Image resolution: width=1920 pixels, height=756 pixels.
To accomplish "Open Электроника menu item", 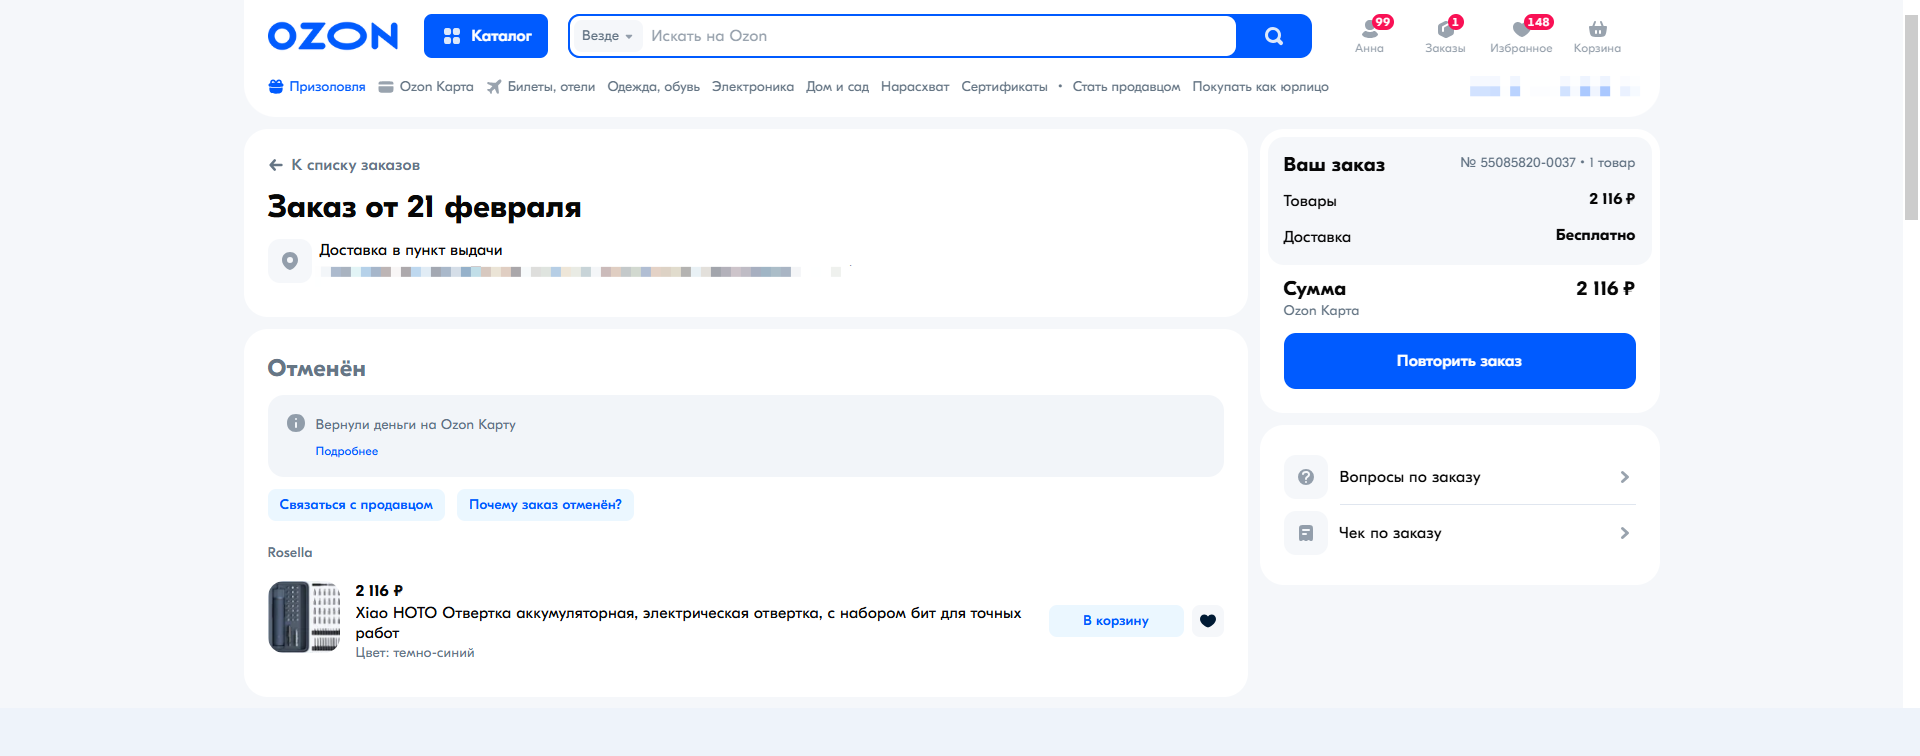I will (x=753, y=87).
